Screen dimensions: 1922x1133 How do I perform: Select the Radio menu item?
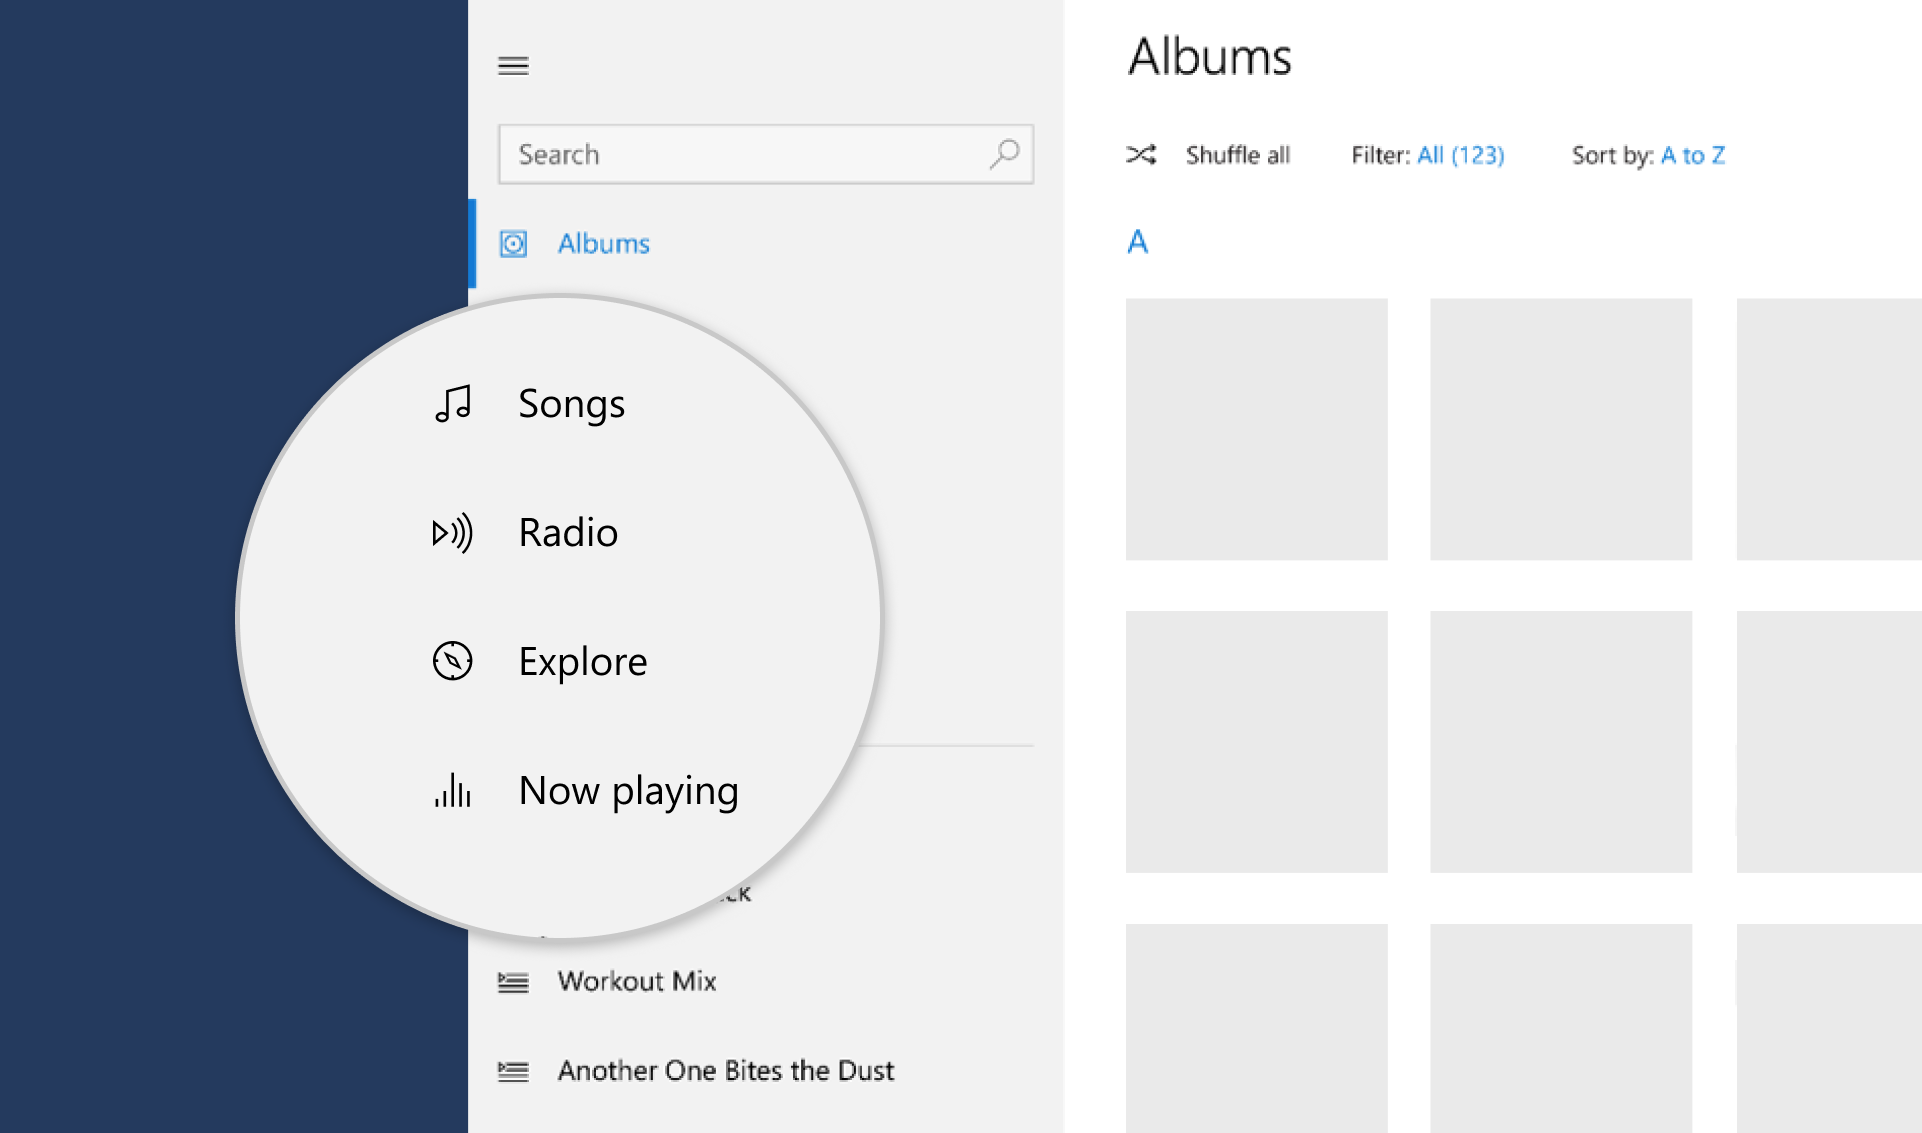click(568, 531)
